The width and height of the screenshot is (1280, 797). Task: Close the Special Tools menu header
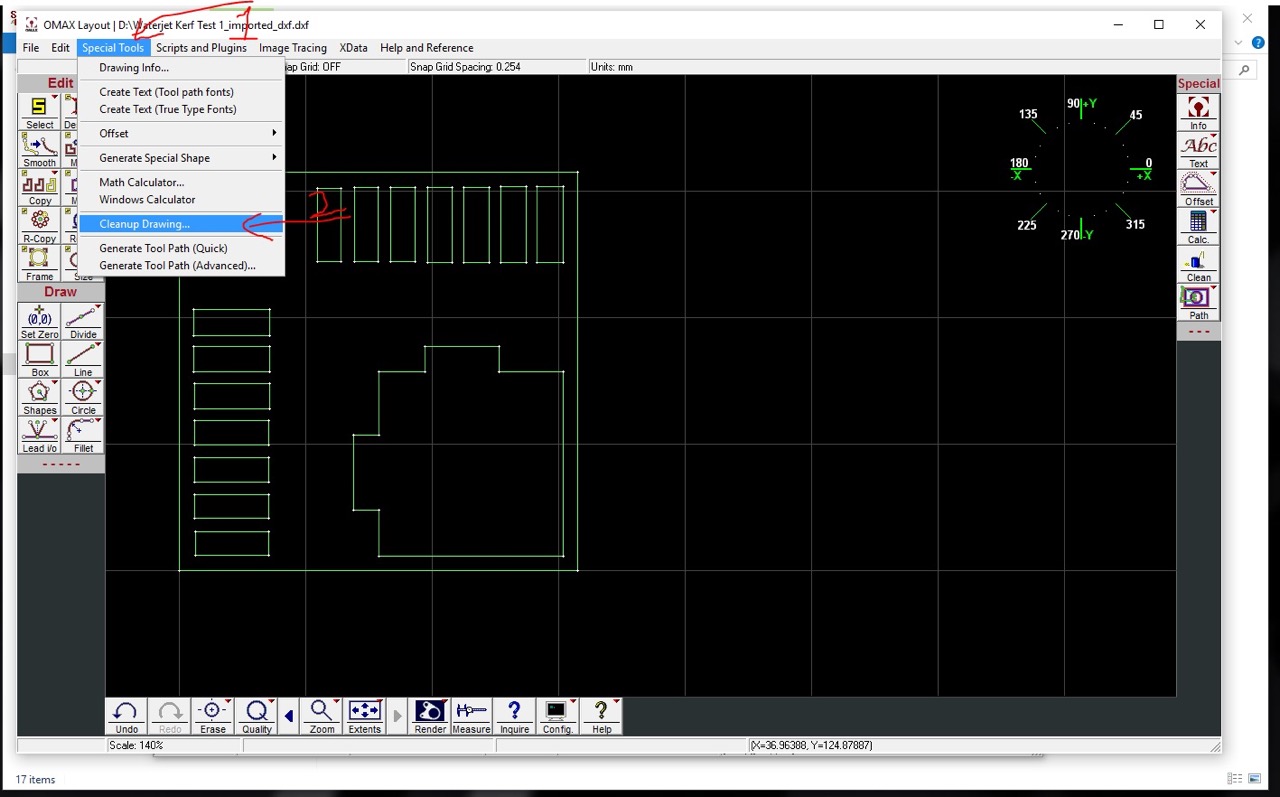(113, 48)
